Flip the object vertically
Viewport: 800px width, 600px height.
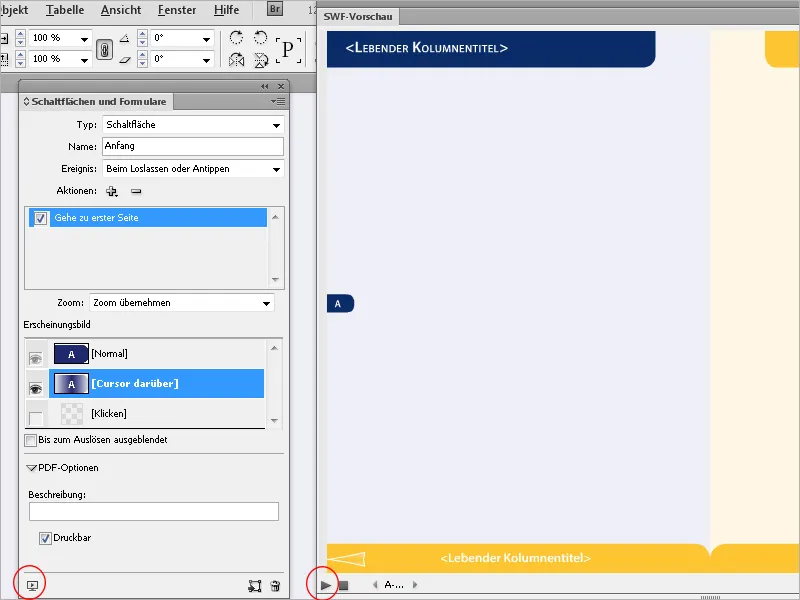(261, 60)
